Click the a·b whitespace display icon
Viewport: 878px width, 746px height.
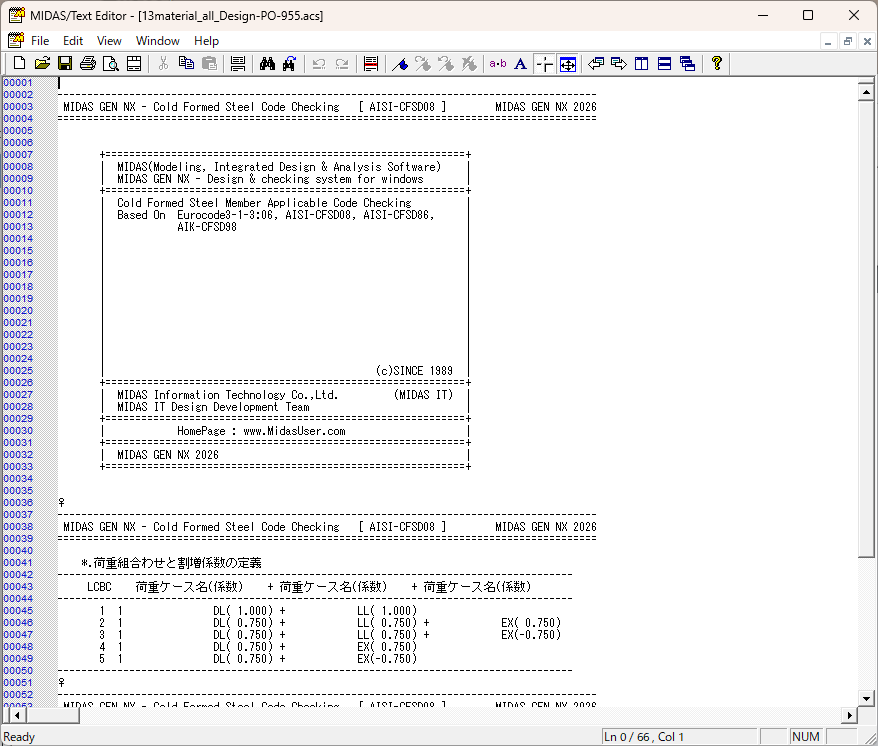coord(498,64)
